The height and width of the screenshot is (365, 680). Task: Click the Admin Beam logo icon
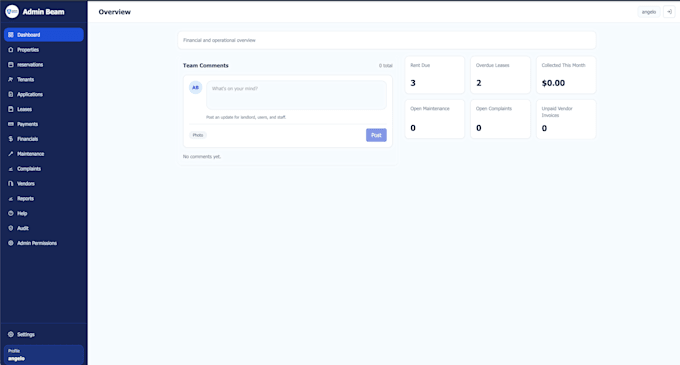coord(12,12)
